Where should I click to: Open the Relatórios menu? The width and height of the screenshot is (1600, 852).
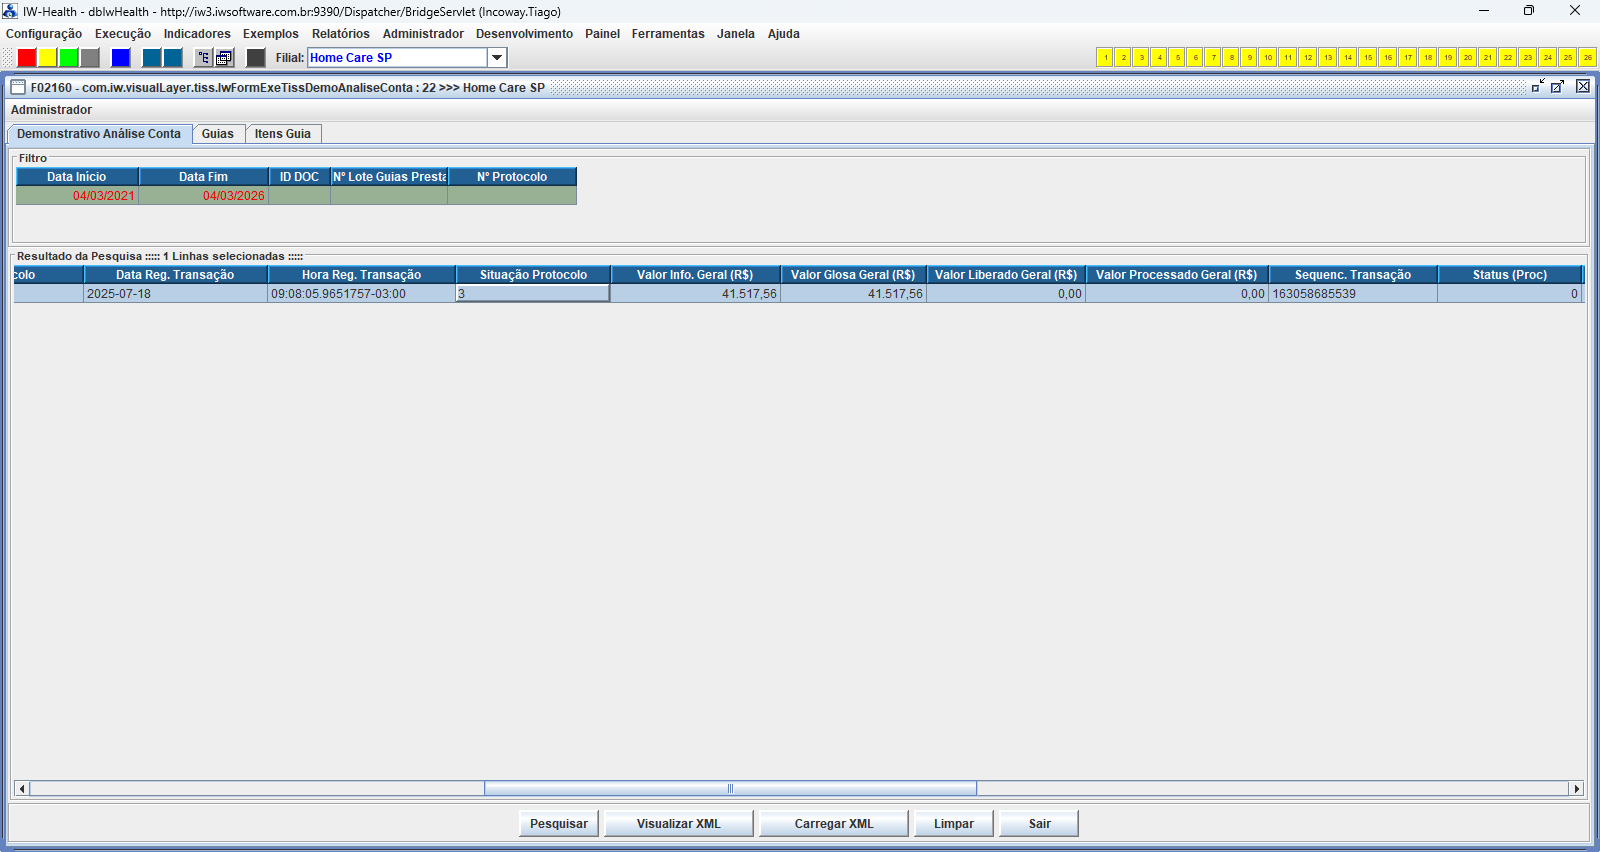click(x=340, y=34)
